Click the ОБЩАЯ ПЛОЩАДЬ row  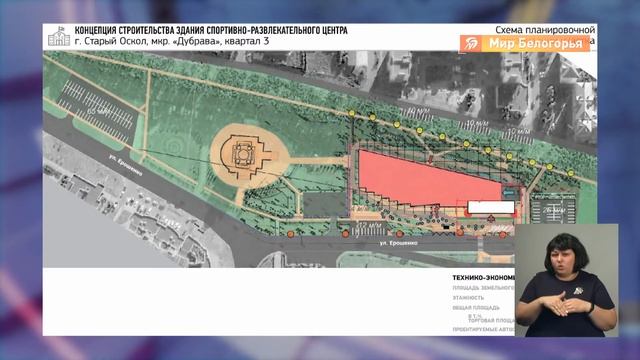click(476, 308)
